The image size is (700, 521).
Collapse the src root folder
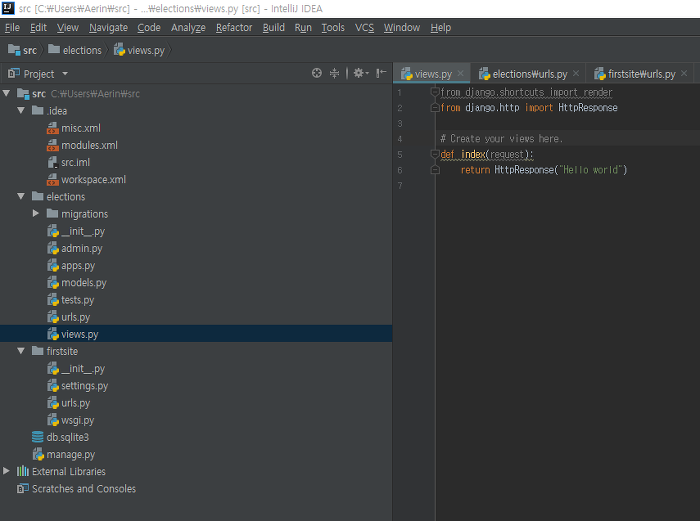pos(6,93)
